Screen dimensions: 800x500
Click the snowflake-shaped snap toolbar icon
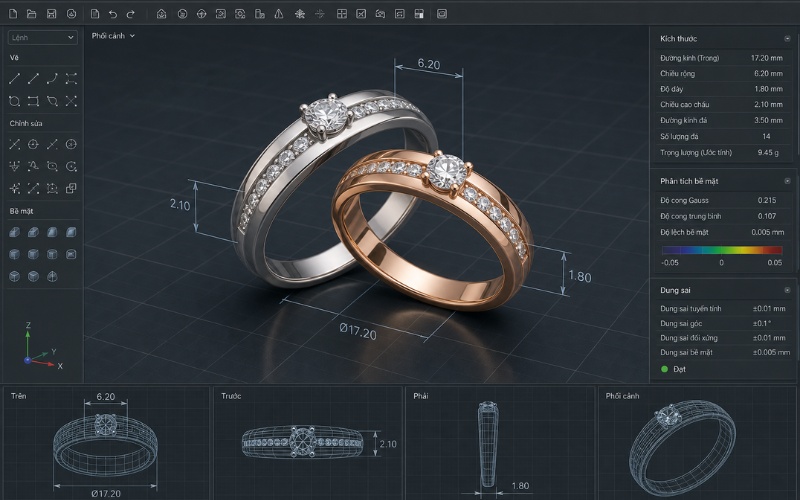[x=300, y=14]
